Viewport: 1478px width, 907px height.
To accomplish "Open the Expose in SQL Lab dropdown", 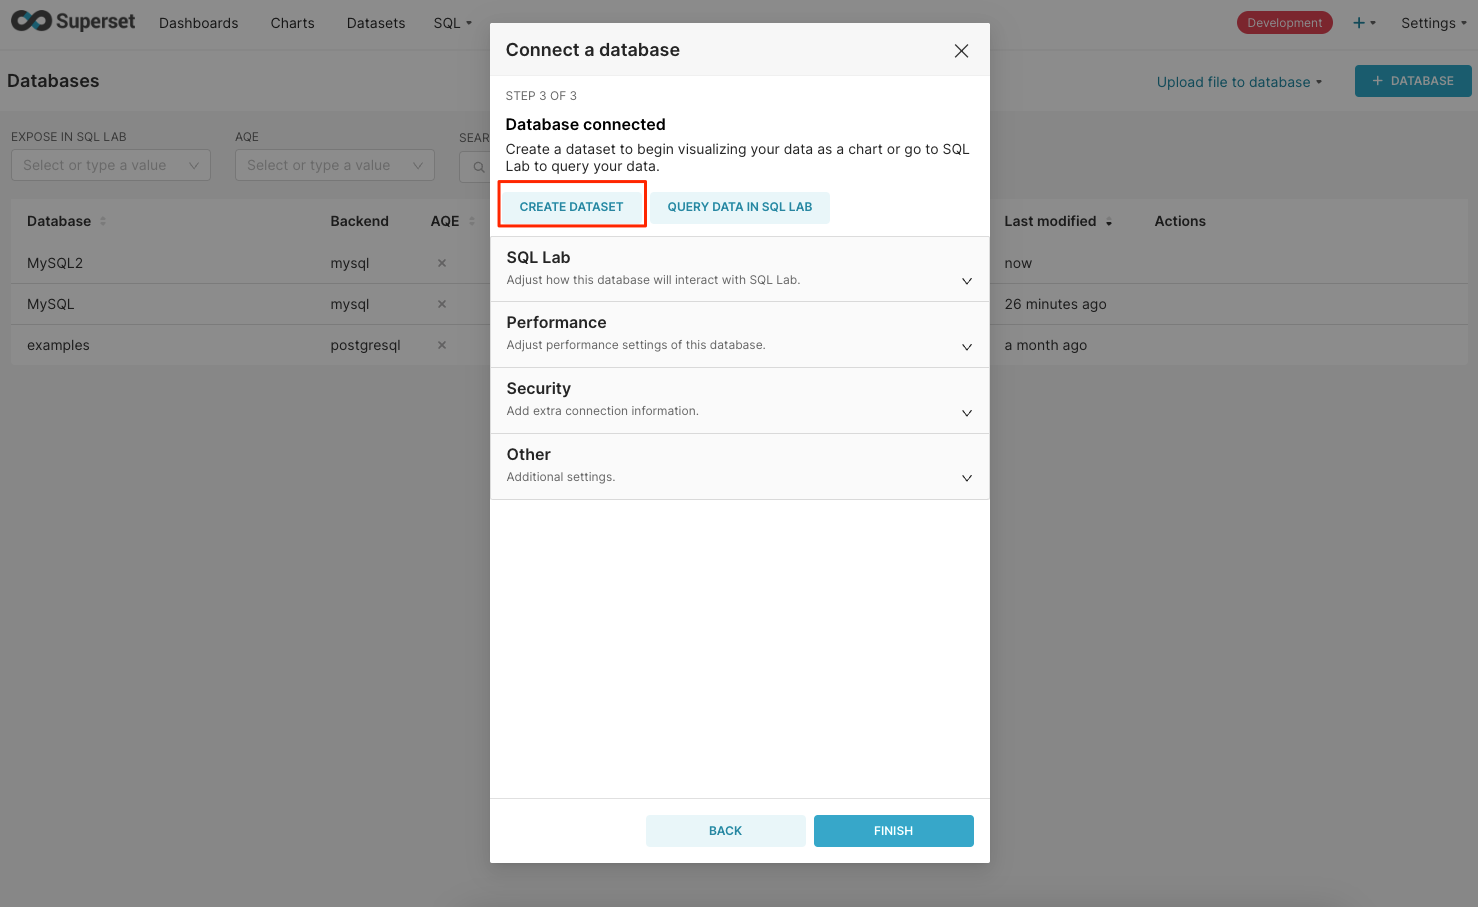I will [110, 166].
